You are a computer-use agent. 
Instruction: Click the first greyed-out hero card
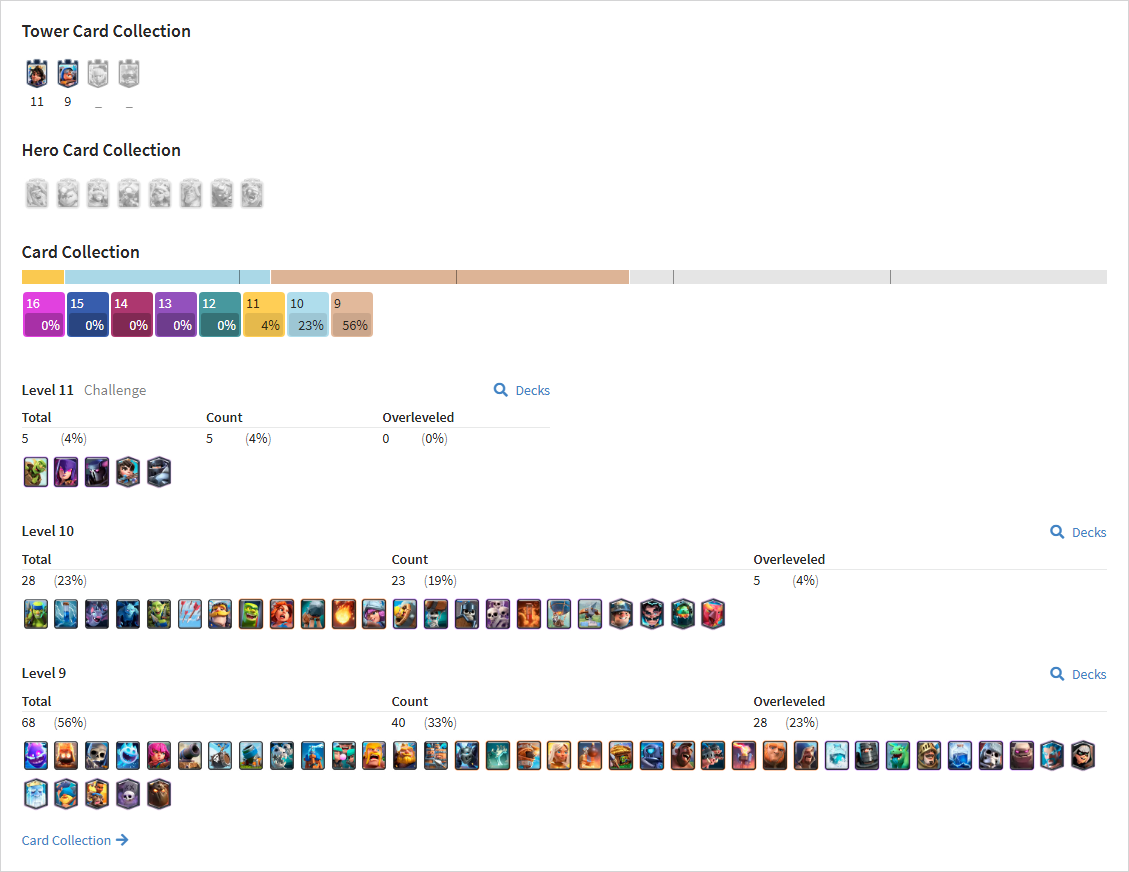(x=37, y=194)
